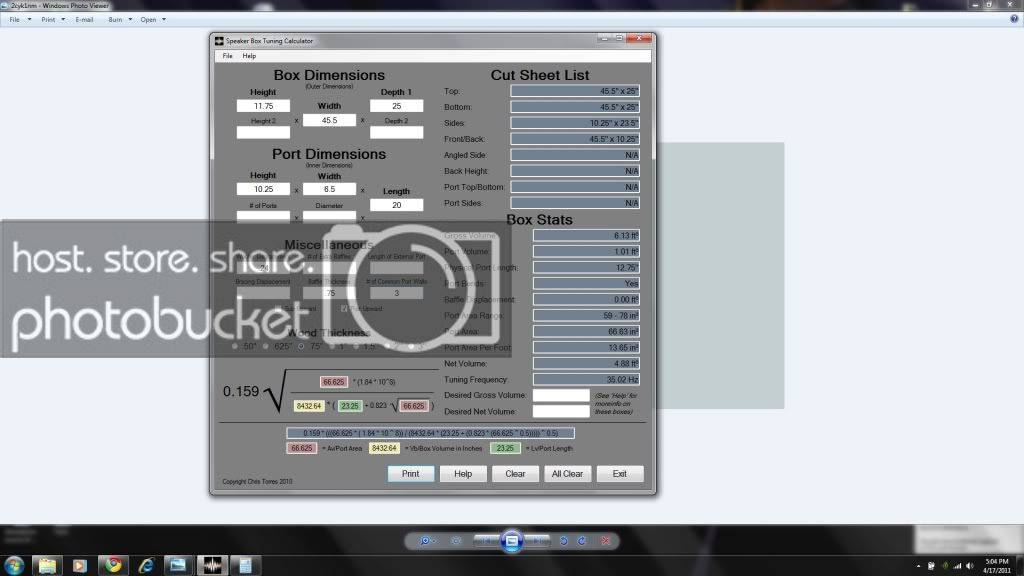Click the All Clear button
Image resolution: width=1024 pixels, height=576 pixels.
pyautogui.click(x=568, y=473)
